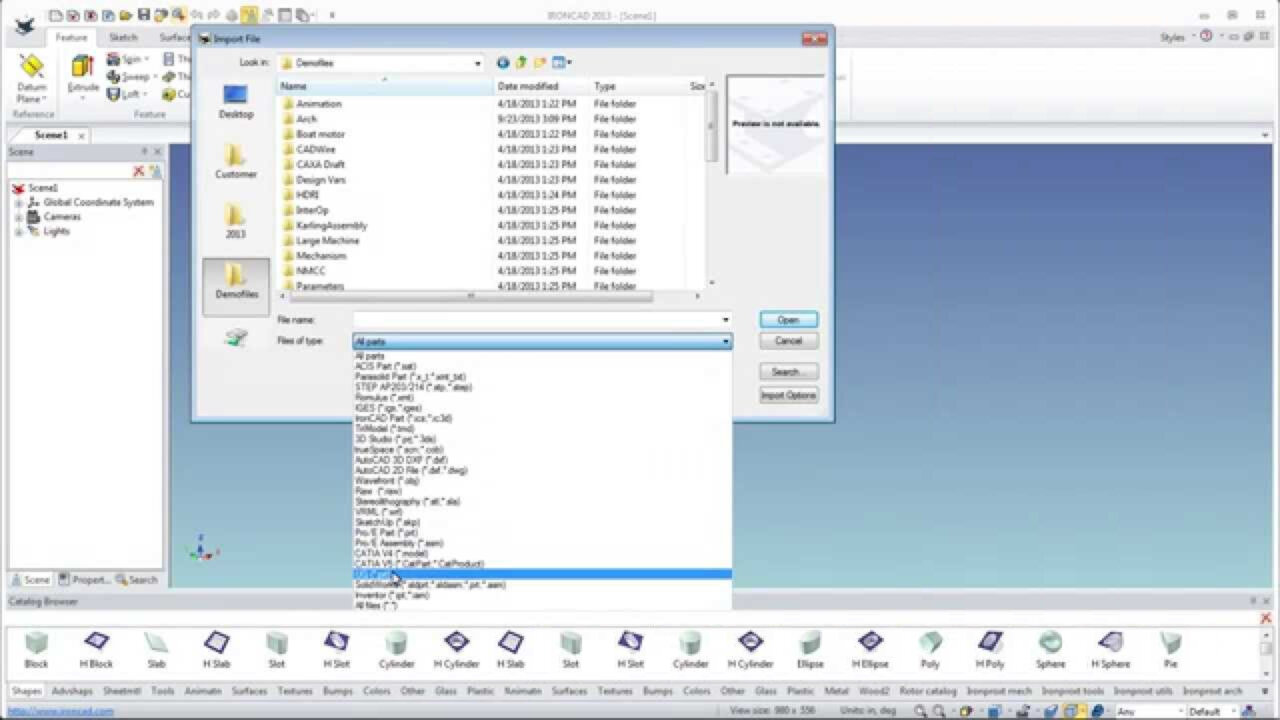This screenshot has height=720, width=1280.
Task: Open the Colors catalog tab
Action: coord(379,690)
